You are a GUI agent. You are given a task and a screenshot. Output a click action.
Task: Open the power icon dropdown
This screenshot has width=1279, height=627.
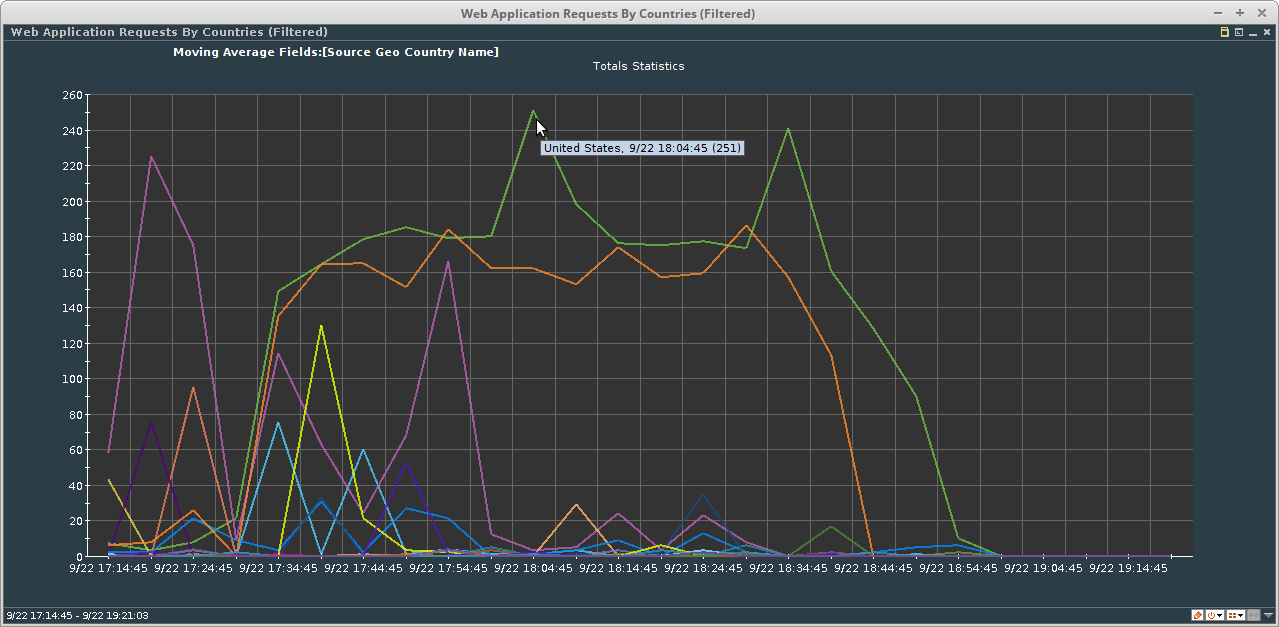click(x=1215, y=615)
